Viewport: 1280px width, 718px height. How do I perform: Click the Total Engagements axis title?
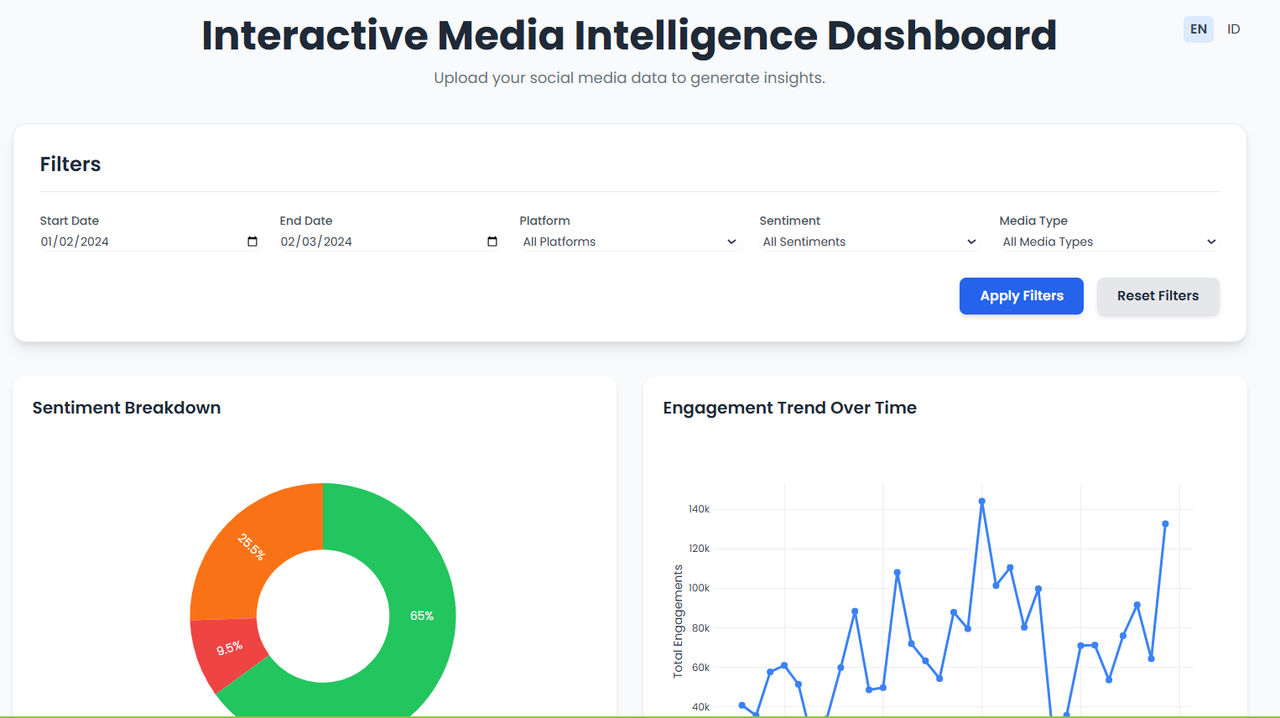tap(678, 622)
